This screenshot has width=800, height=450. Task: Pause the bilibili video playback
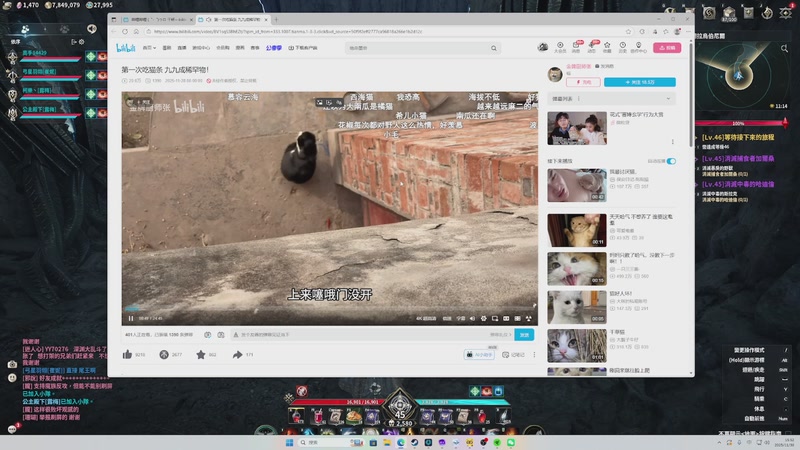coord(131,318)
